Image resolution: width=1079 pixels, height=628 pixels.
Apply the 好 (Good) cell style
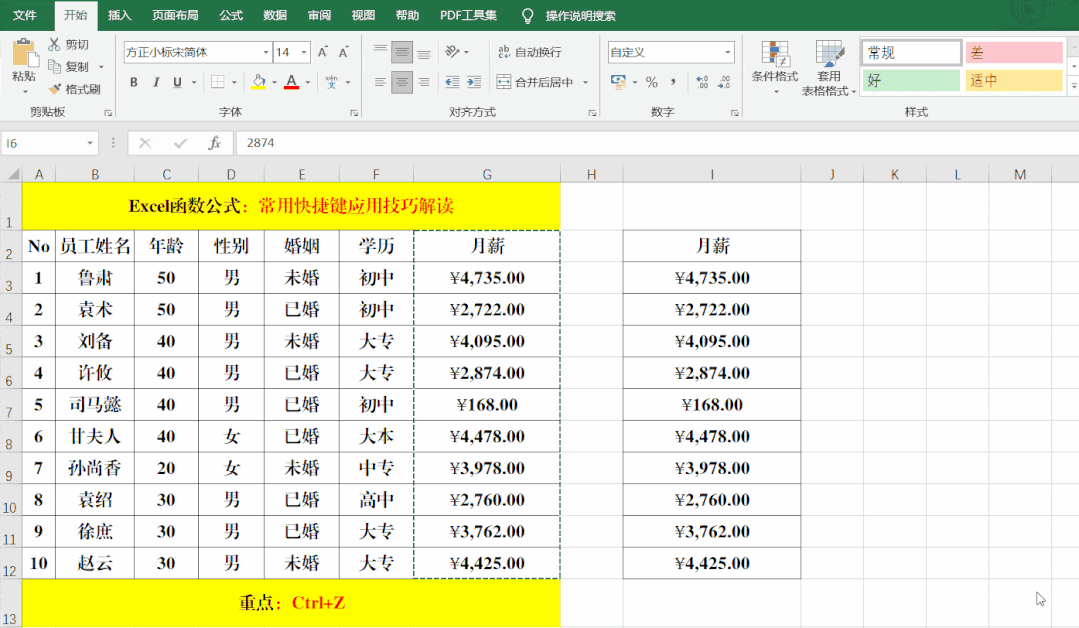click(910, 81)
